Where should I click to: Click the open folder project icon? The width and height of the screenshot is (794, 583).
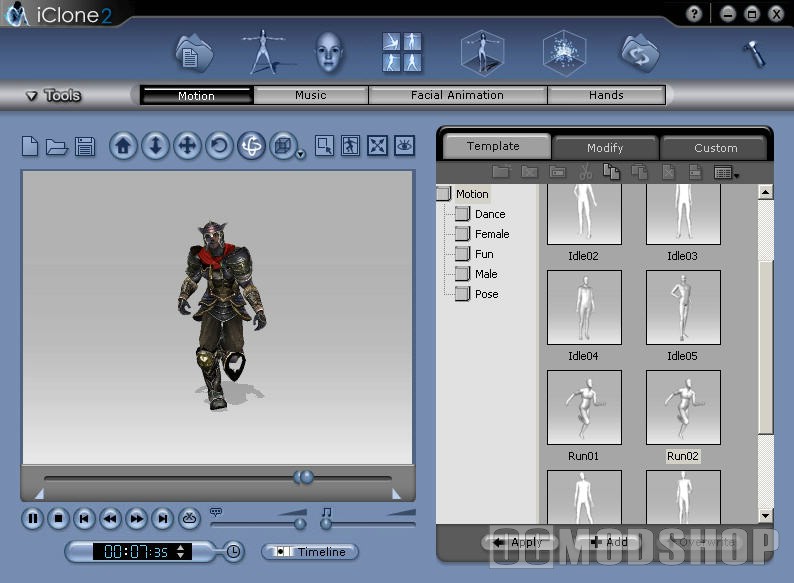(56, 146)
